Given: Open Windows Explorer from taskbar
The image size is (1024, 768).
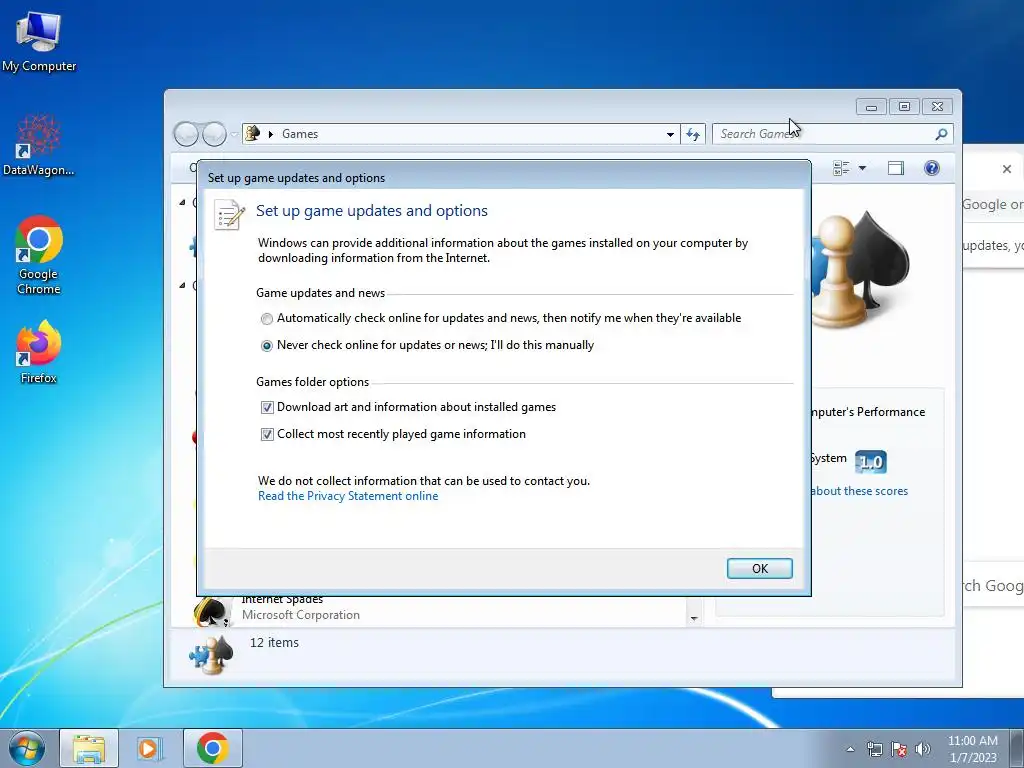Looking at the screenshot, I should tap(89, 748).
